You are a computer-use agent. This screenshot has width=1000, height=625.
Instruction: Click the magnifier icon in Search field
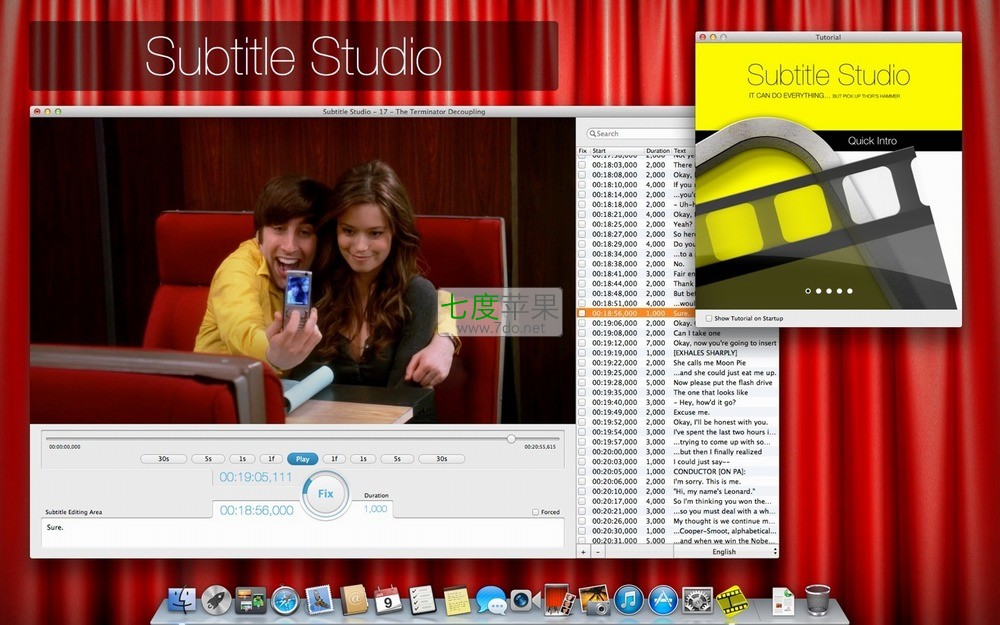point(592,133)
